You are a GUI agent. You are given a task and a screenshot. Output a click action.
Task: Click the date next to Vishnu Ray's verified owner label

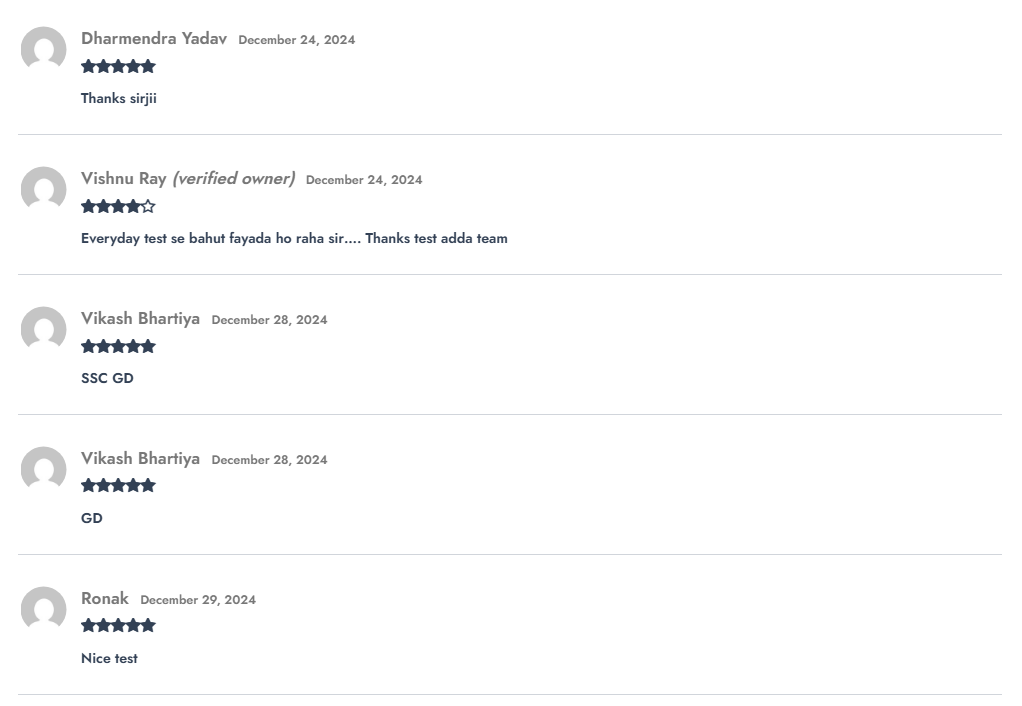pyautogui.click(x=364, y=180)
